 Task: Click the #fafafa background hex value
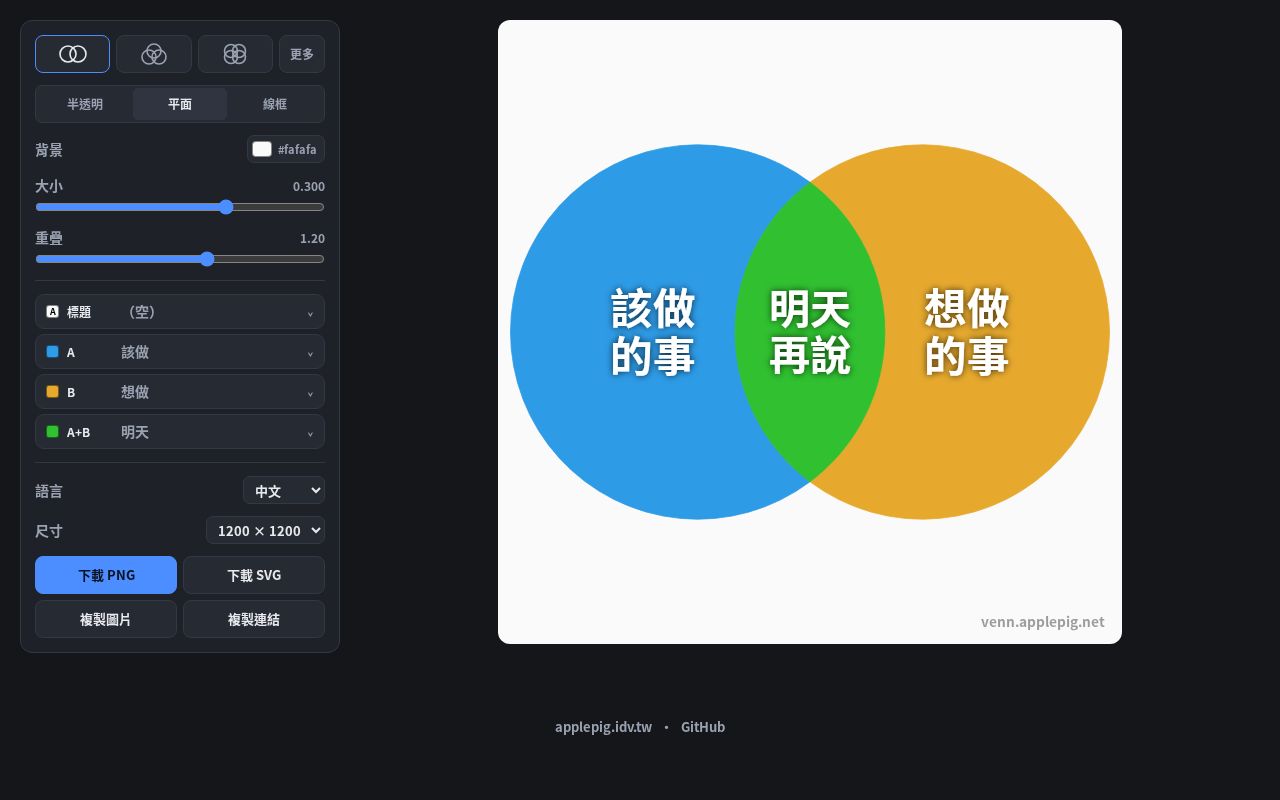tap(297, 149)
